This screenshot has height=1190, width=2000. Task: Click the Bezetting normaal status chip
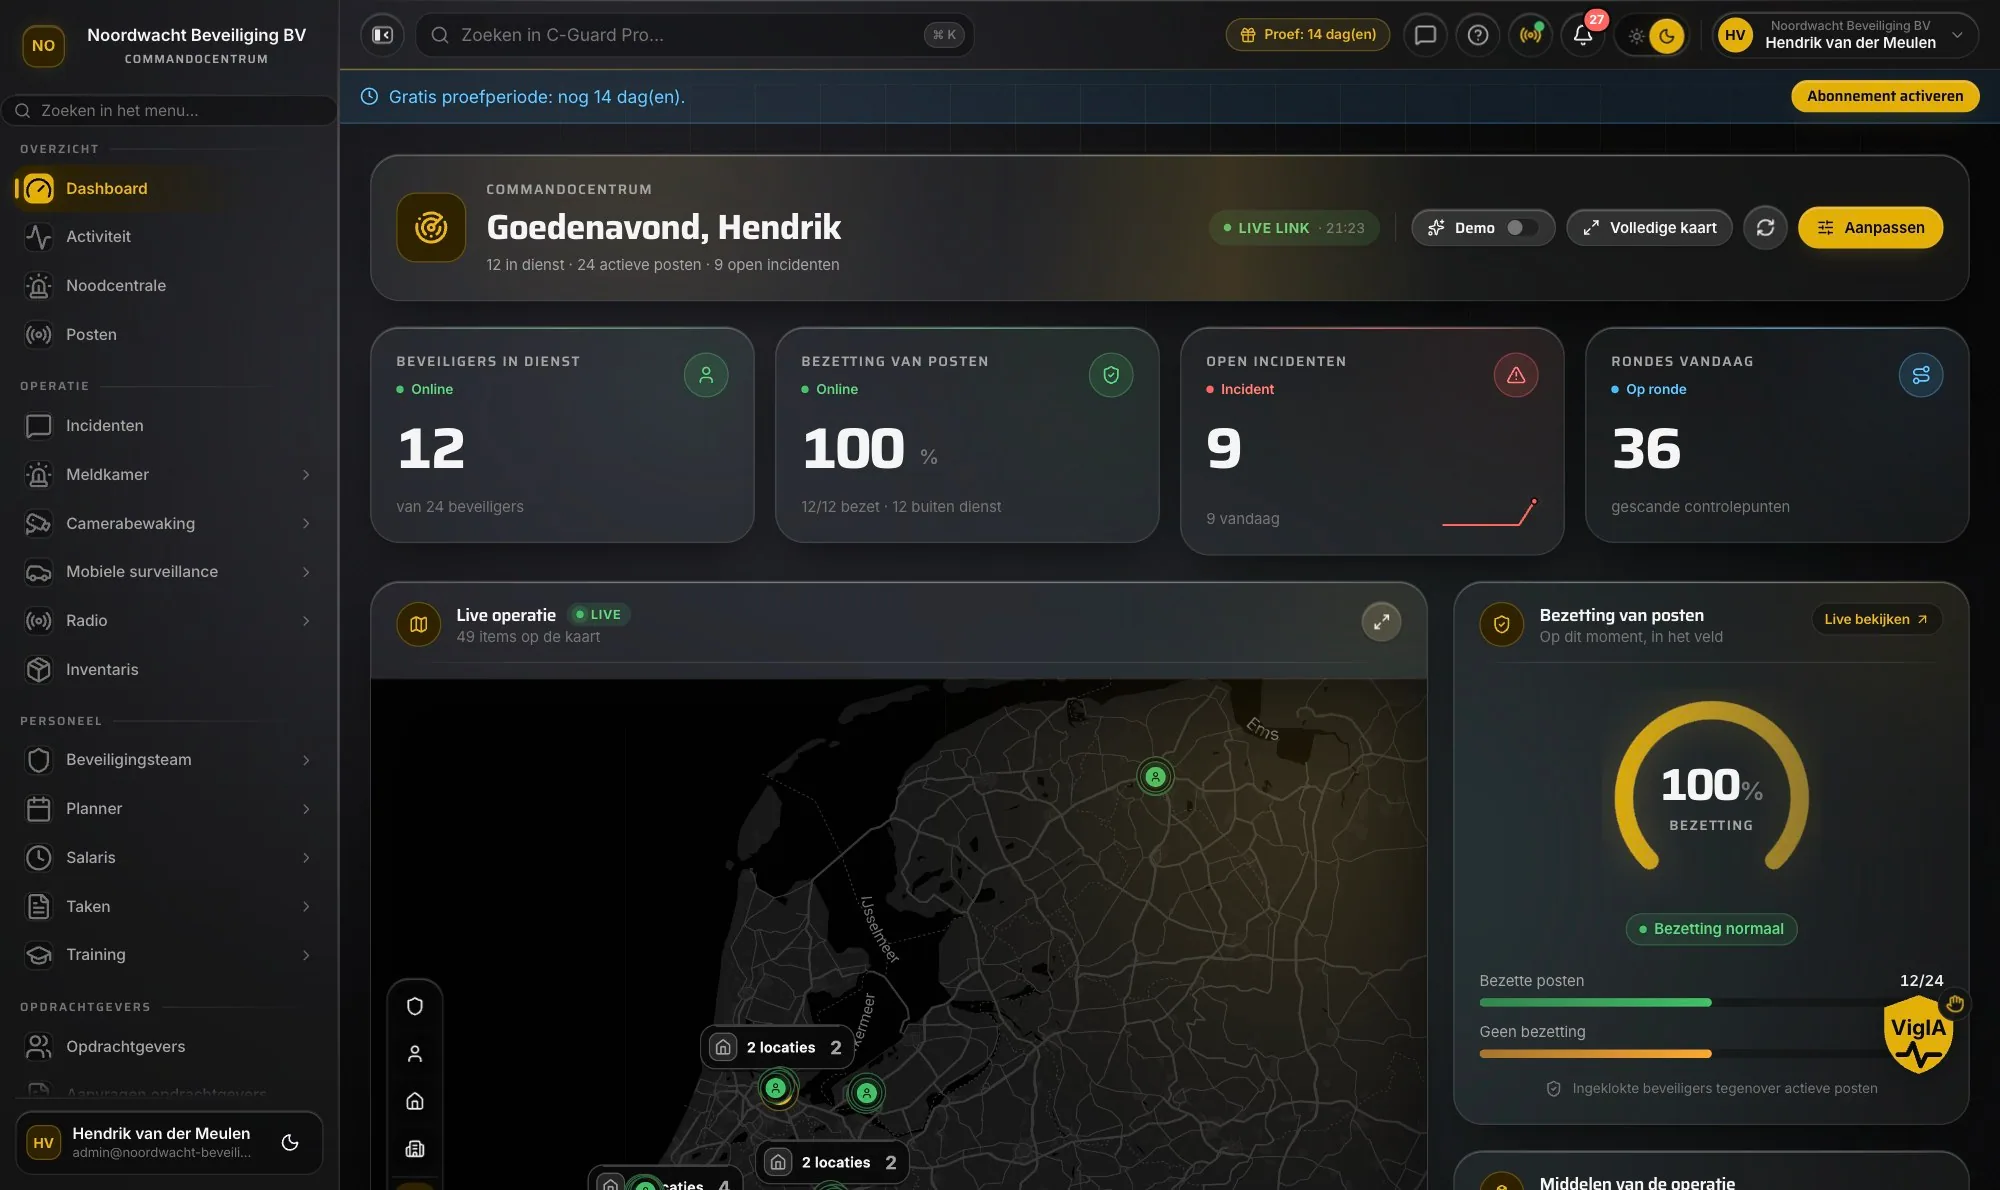(1711, 929)
